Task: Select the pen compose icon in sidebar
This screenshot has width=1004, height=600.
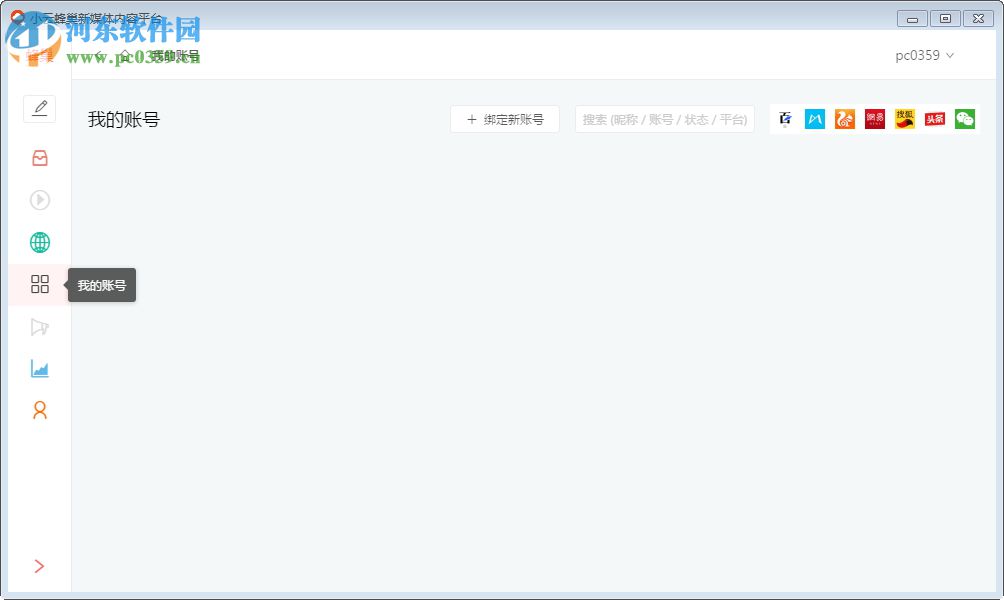Action: [40, 108]
